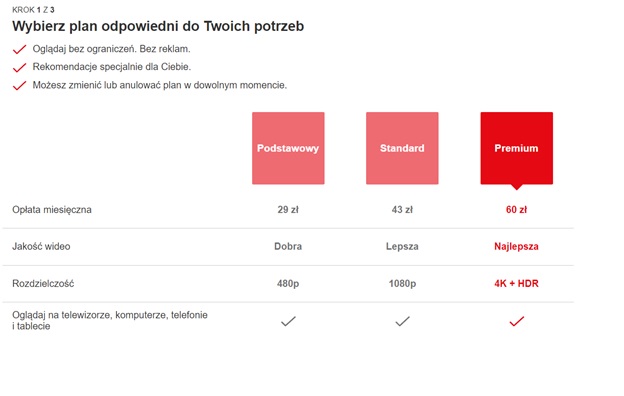Click the Standard device support checkmark
Viewport: 624px width, 396px height.
pos(402,321)
